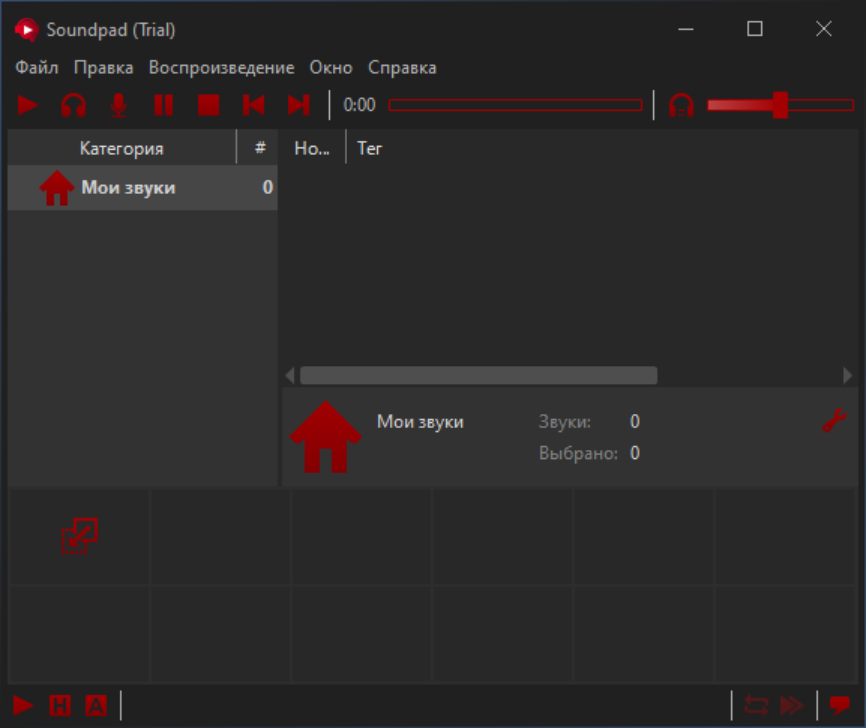Image resolution: width=866 pixels, height=728 pixels.
Task: Stop playback with the square button
Action: 209,105
